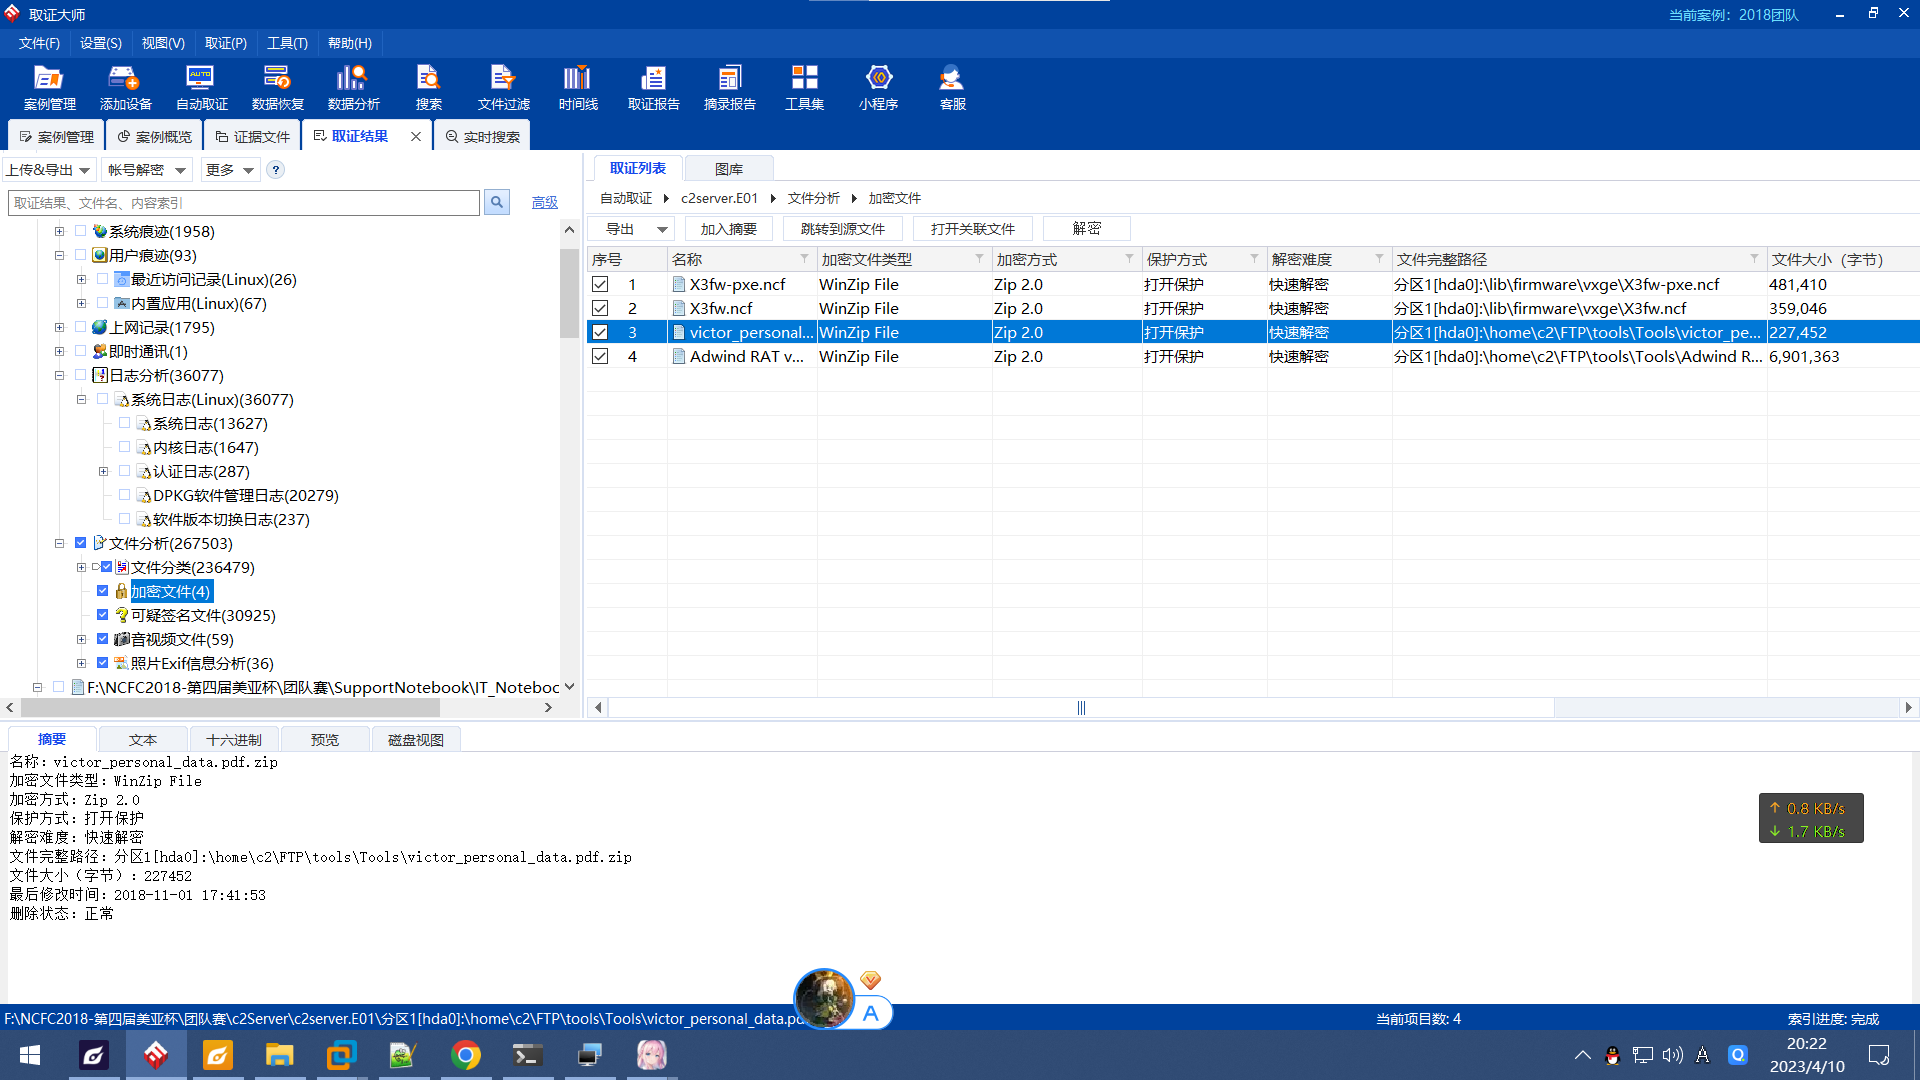Viewport: 1920px width, 1080px height.
Task: Open 文件过滤 tool
Action: coord(503,87)
